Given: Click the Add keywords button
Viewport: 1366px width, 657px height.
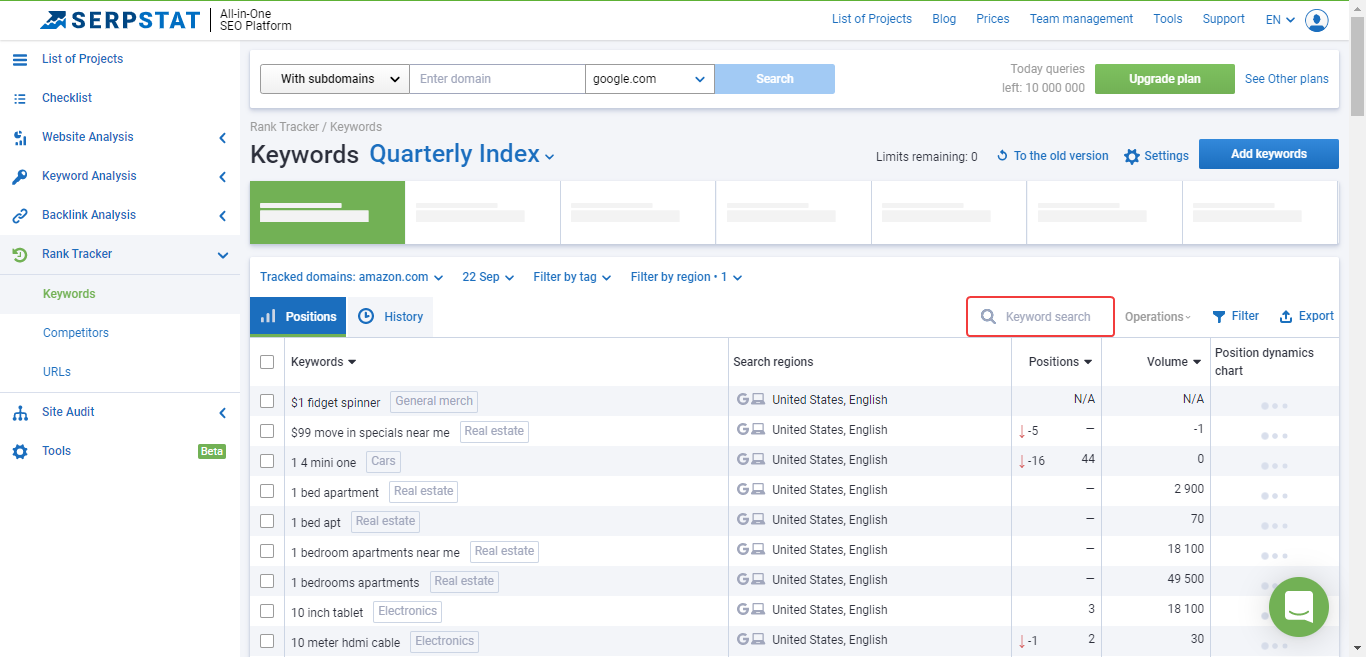Looking at the screenshot, I should tap(1269, 154).
